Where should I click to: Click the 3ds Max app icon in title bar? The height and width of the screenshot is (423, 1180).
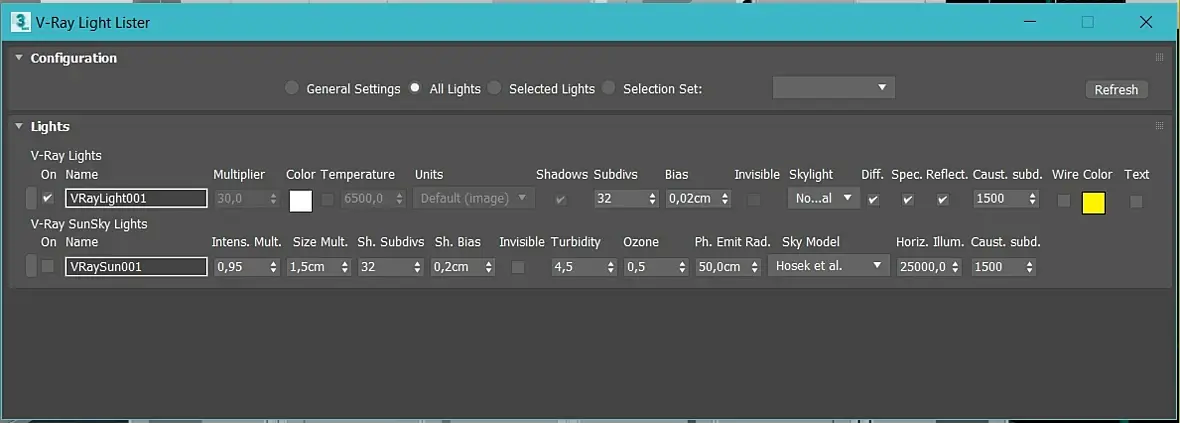21,23
